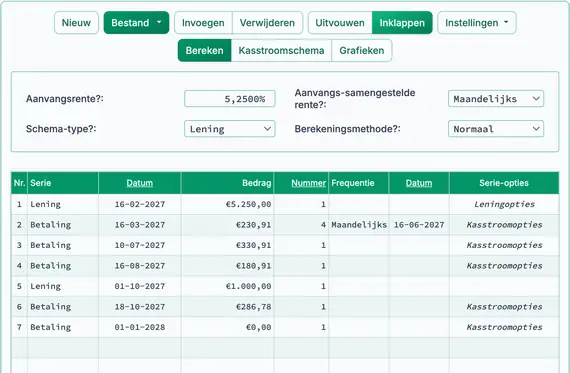The height and width of the screenshot is (373, 570).
Task: Open the Schema-type Lening dropdown
Action: coord(230,129)
